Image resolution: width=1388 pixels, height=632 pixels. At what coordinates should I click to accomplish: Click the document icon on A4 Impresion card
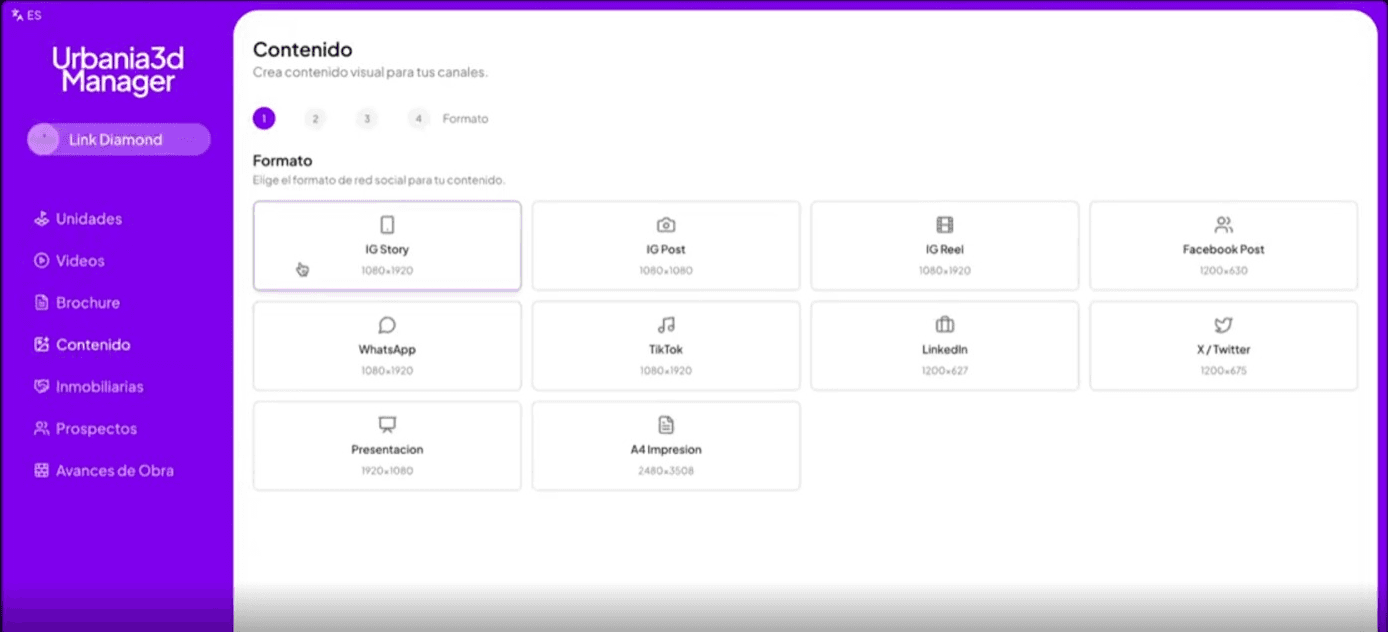(x=666, y=425)
